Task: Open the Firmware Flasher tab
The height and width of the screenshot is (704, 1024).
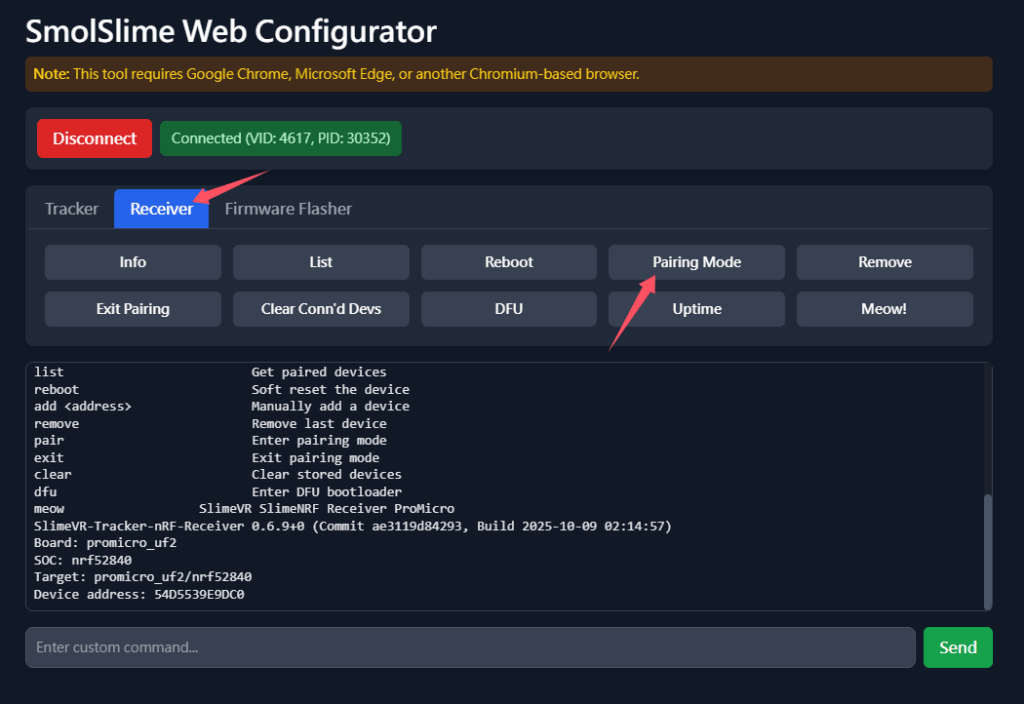Action: tap(288, 209)
